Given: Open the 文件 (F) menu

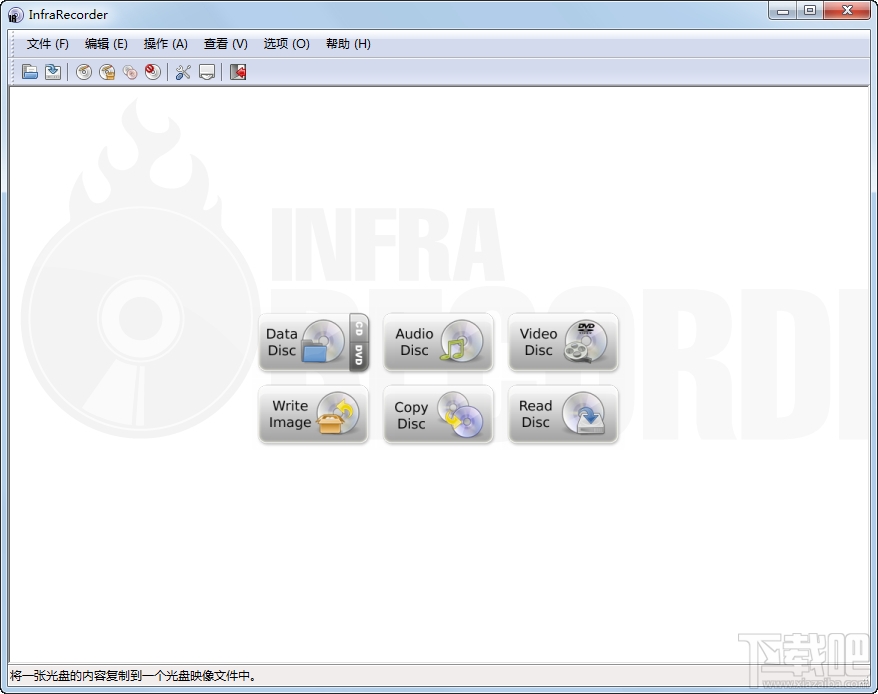Looking at the screenshot, I should [48, 44].
